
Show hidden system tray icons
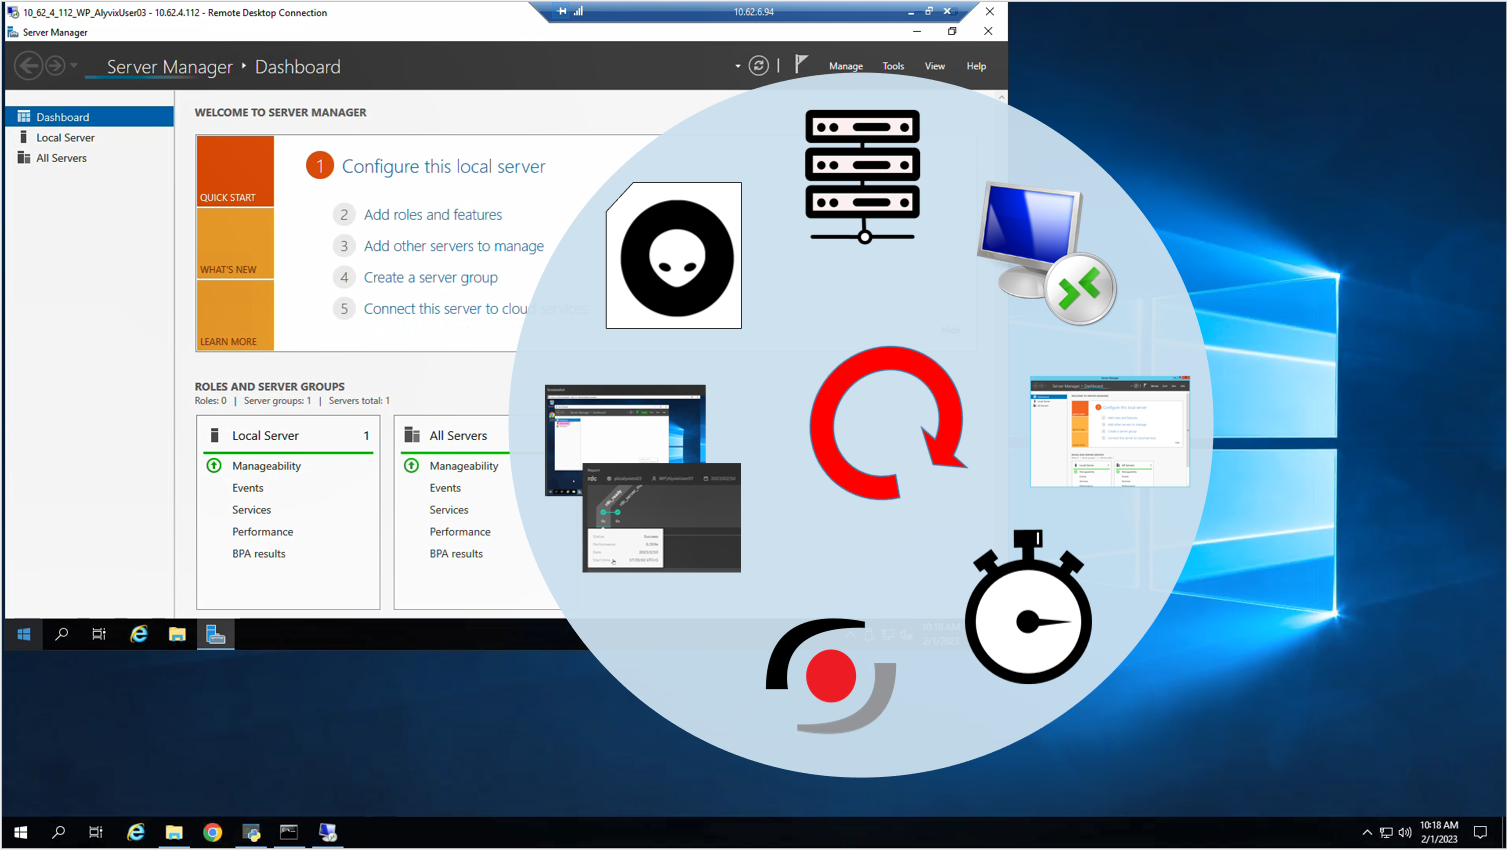point(1367,832)
